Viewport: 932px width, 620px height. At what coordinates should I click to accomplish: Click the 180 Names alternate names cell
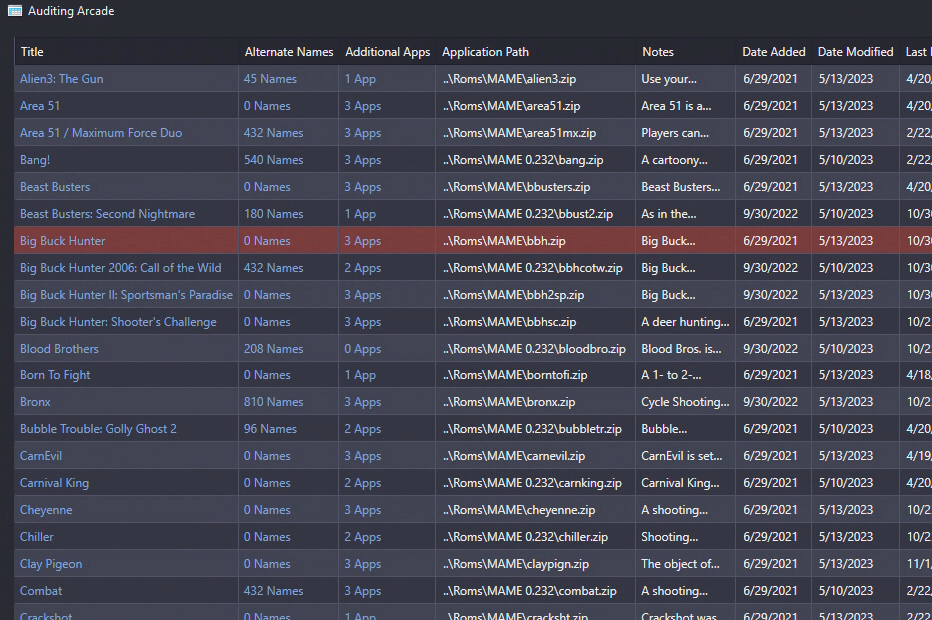pyautogui.click(x=273, y=213)
